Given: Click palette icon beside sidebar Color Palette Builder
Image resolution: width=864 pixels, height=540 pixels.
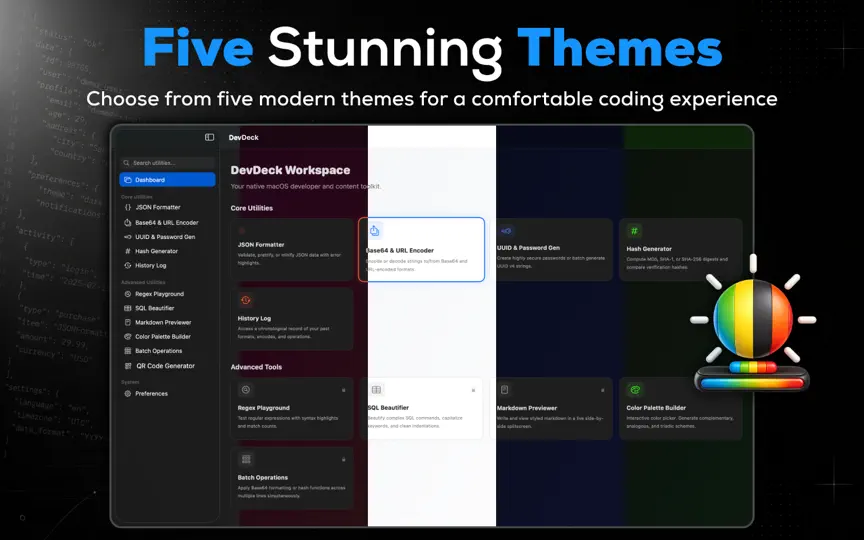Looking at the screenshot, I should point(128,337).
